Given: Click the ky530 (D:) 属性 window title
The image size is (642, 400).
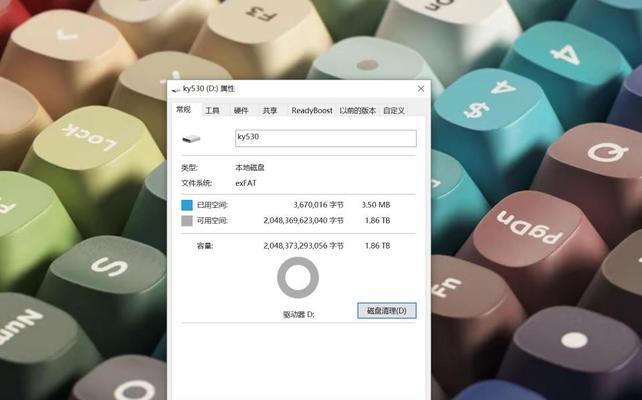Looking at the screenshot, I should (x=209, y=88).
